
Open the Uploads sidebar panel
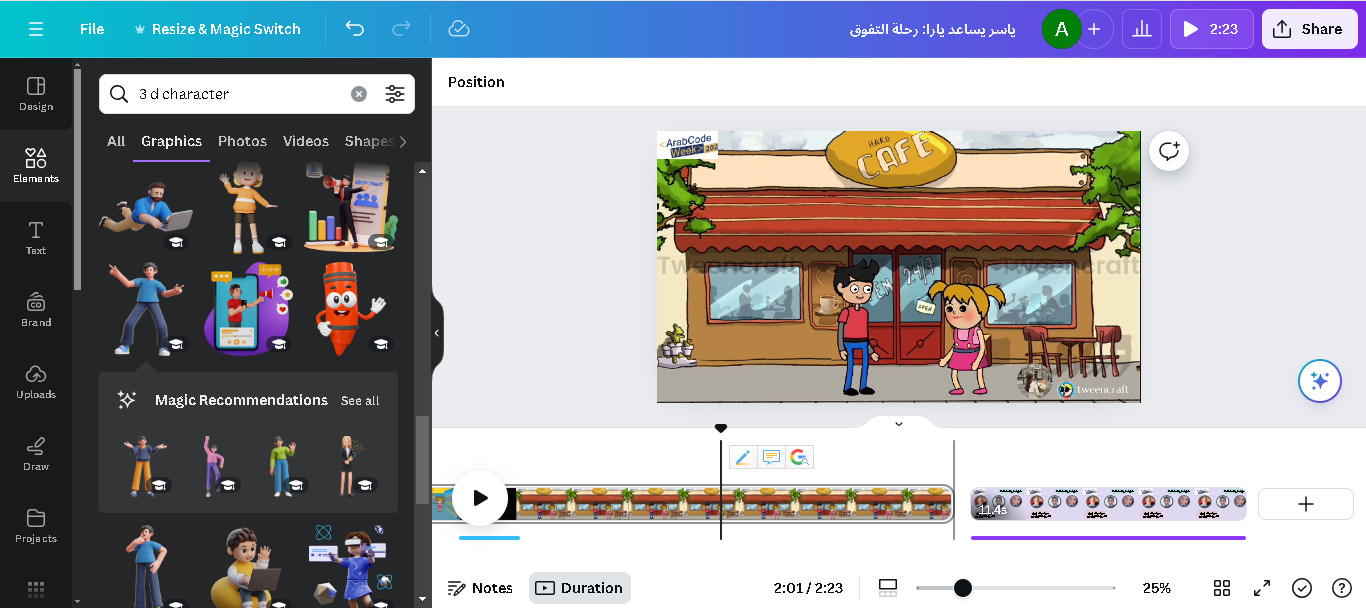(36, 382)
